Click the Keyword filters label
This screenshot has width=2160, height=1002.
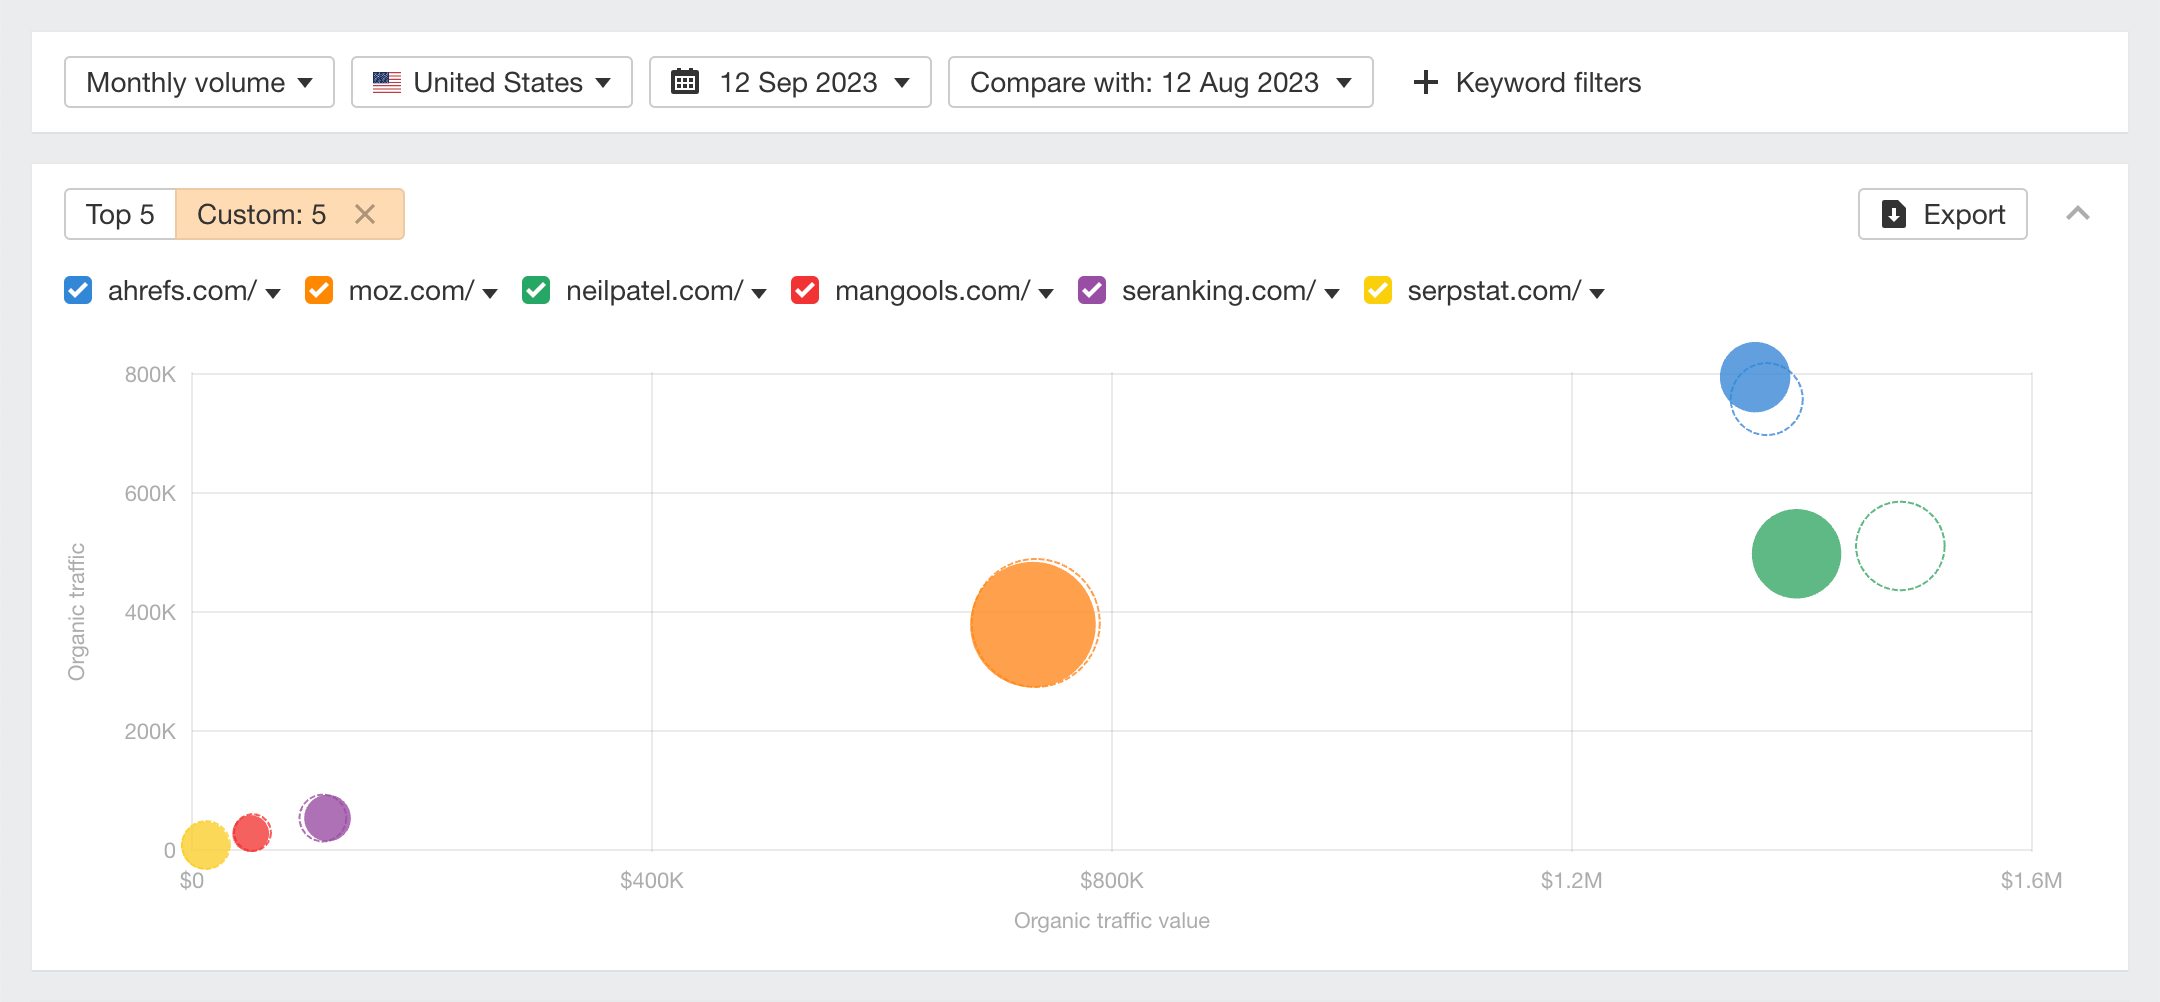(1548, 82)
